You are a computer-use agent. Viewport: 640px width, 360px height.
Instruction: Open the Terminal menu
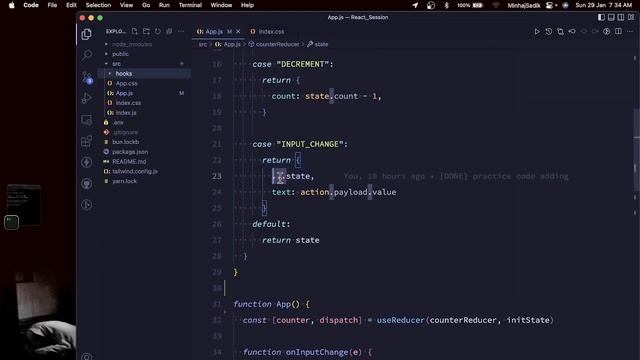190,5
